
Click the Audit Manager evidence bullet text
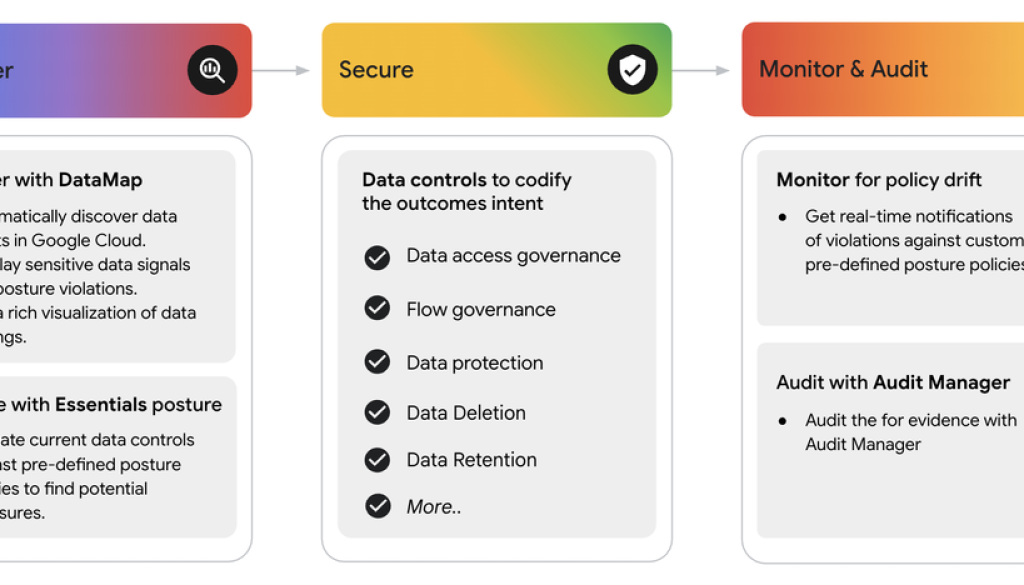coord(910,432)
